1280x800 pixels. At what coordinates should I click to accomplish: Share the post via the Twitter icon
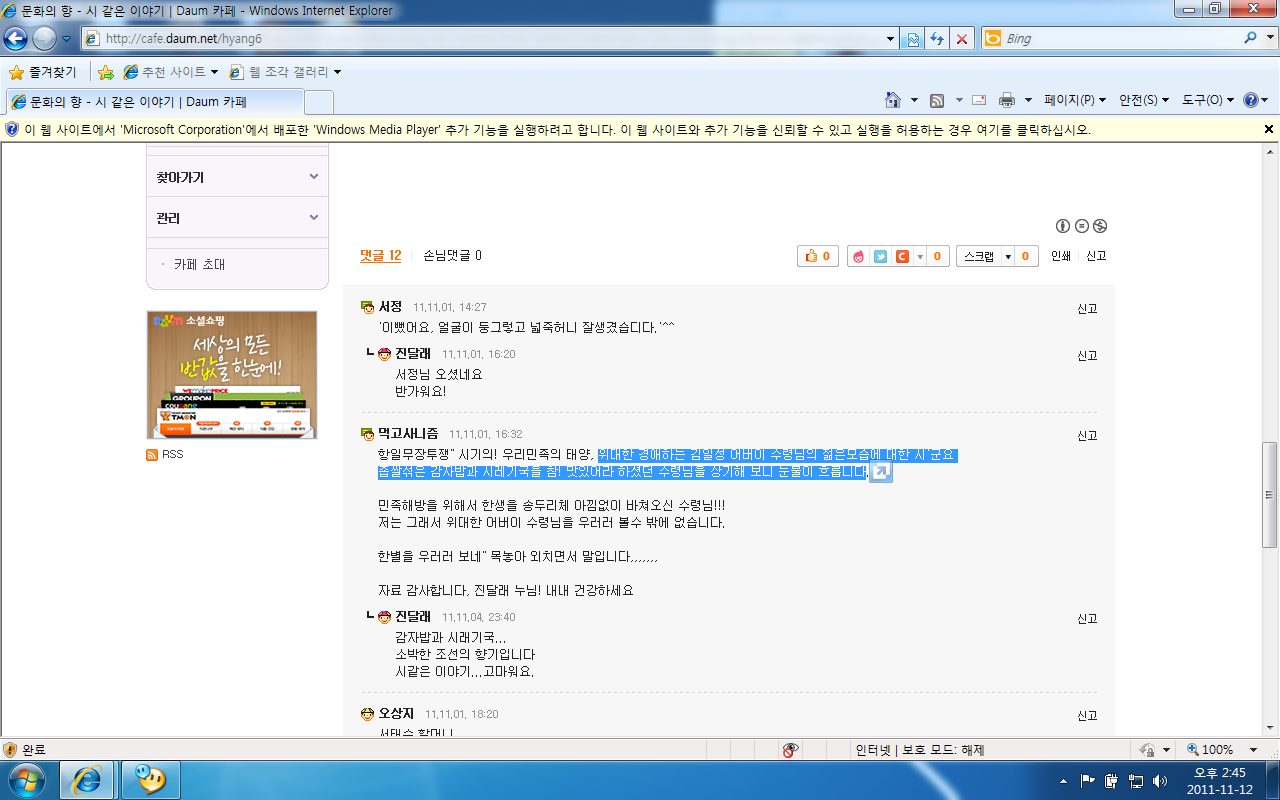(x=880, y=256)
